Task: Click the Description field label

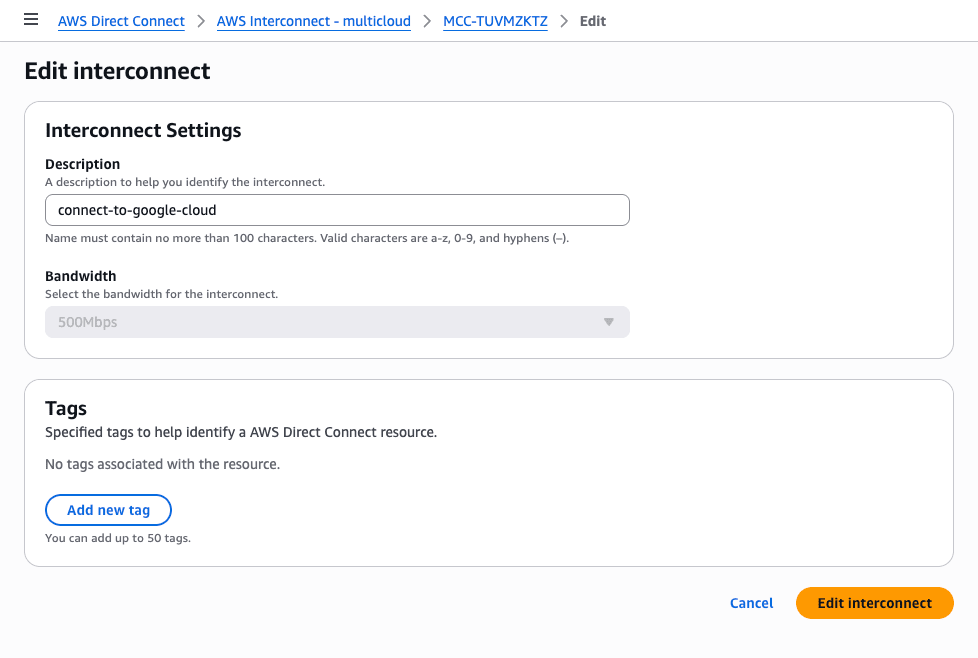Action: click(x=82, y=164)
